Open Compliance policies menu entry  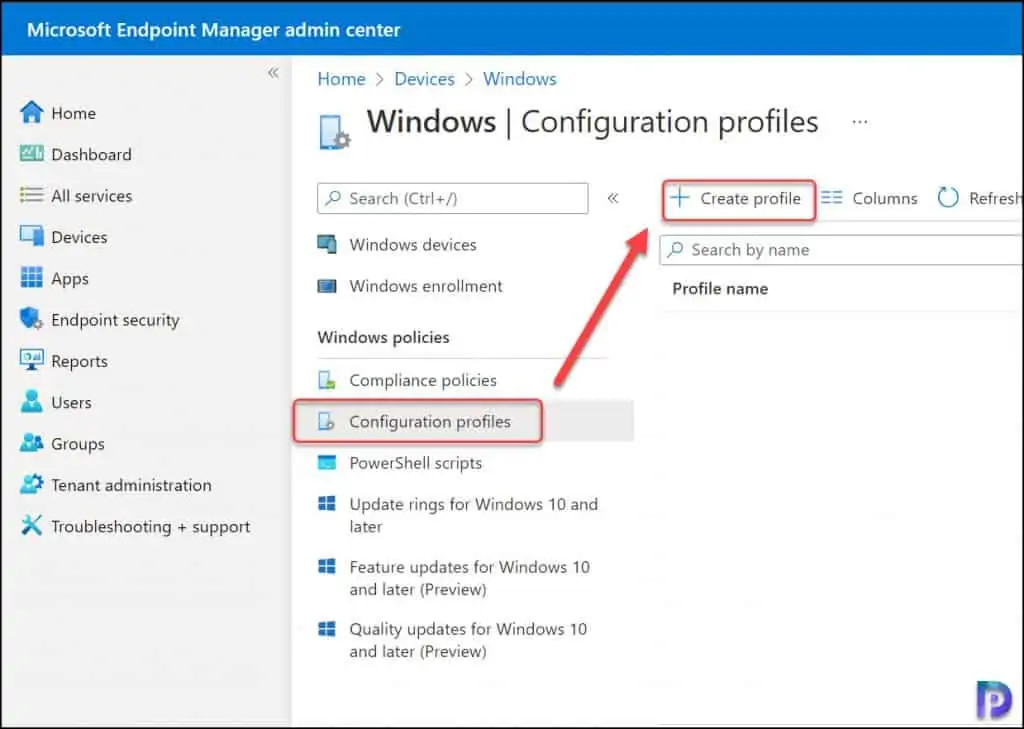click(423, 380)
